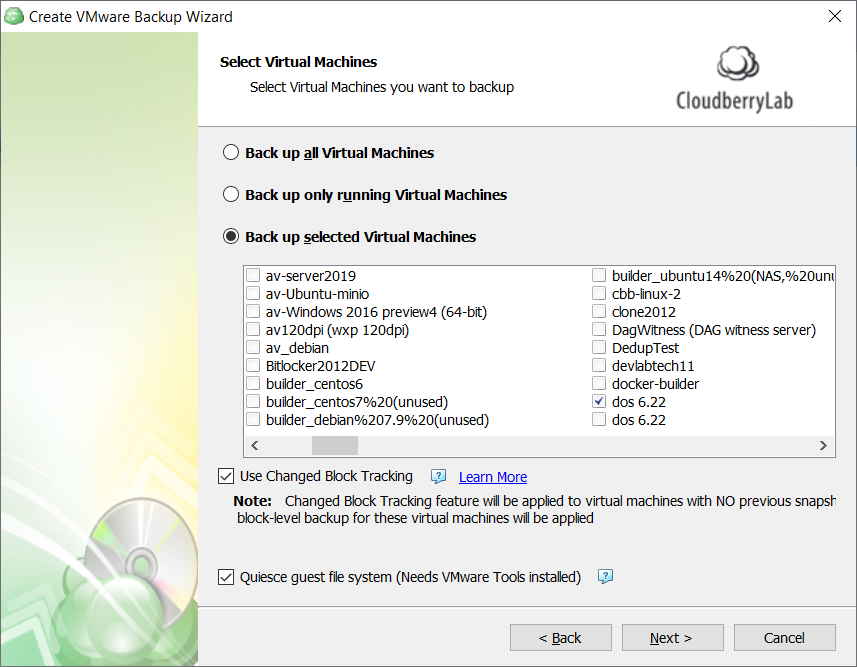The image size is (857, 667).
Task: Toggle Quiesce guest file system checkbox
Action: tap(226, 577)
